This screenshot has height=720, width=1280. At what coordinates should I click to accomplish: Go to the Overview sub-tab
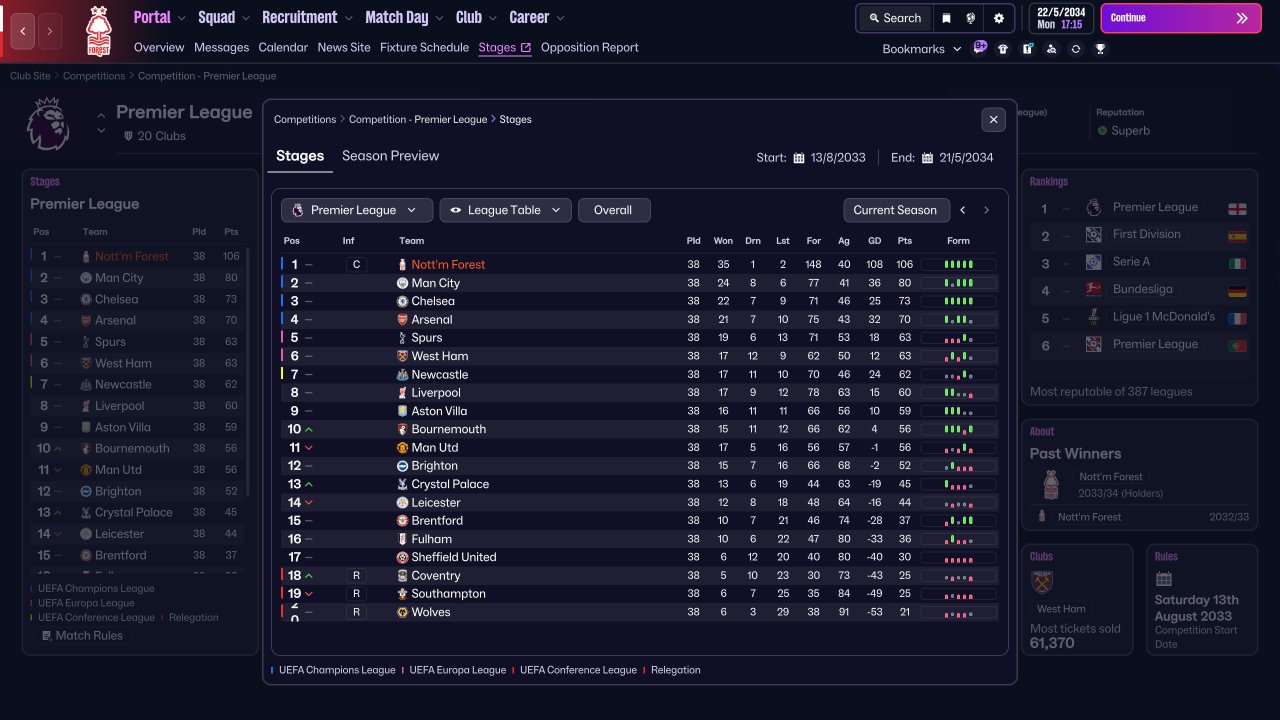coord(159,47)
